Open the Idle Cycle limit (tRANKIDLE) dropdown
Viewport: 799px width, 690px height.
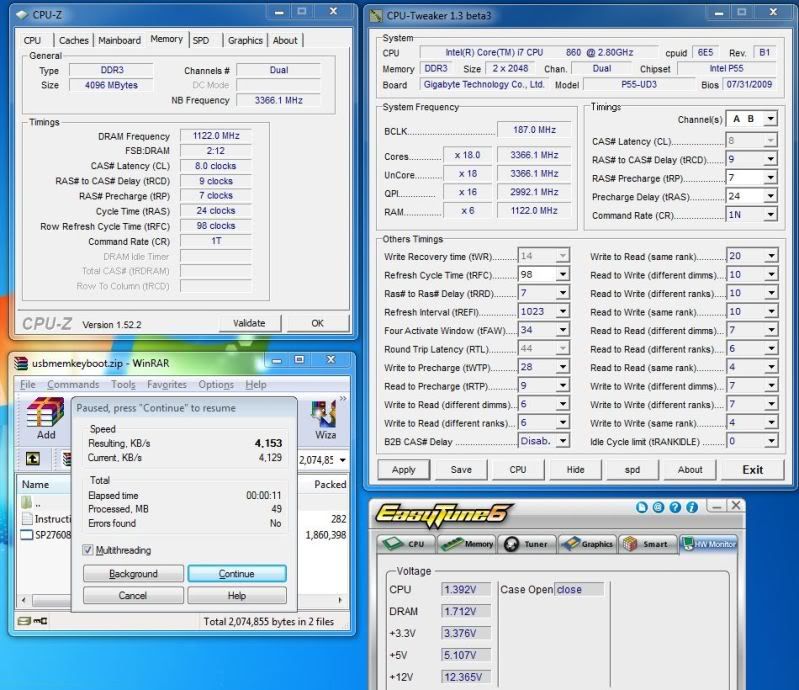point(771,441)
